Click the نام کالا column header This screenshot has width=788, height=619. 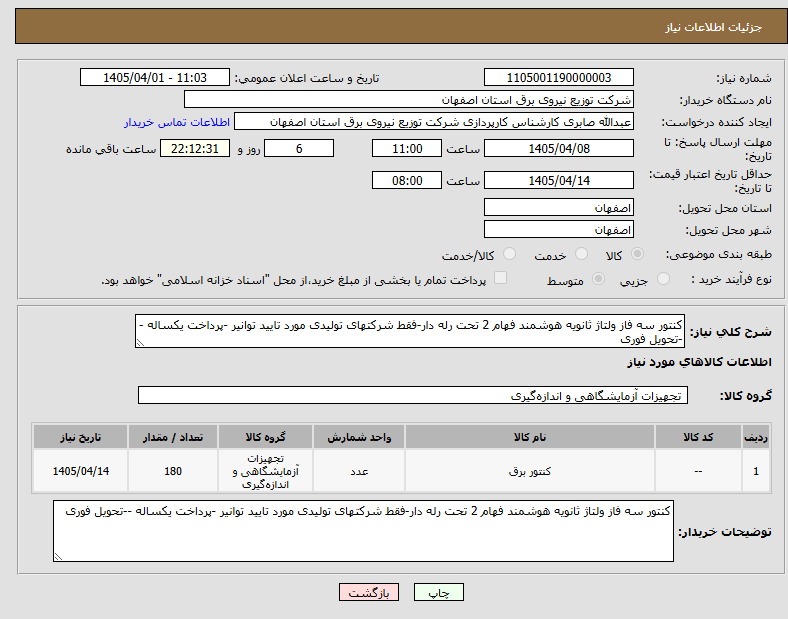[x=530, y=437]
